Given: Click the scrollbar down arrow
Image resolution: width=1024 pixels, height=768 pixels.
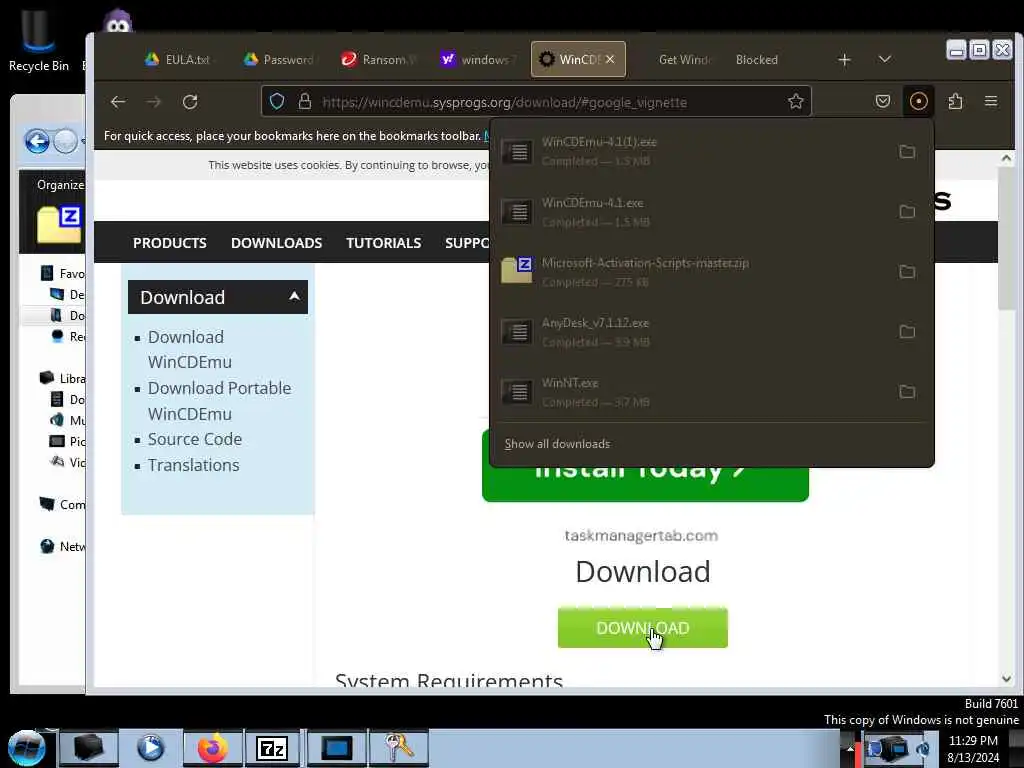Looking at the screenshot, I should coord(1006,679).
